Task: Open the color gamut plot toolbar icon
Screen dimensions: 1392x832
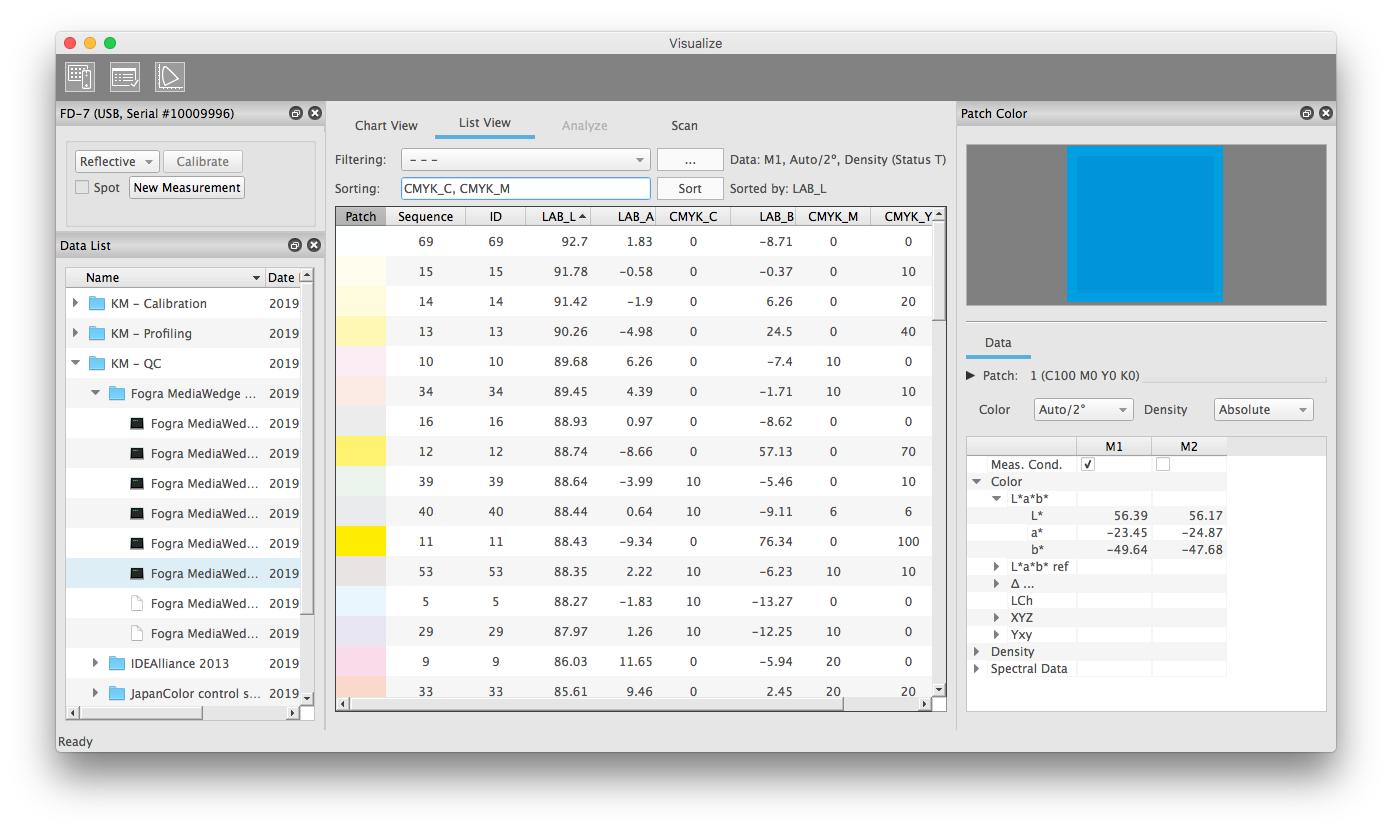Action: pos(170,77)
